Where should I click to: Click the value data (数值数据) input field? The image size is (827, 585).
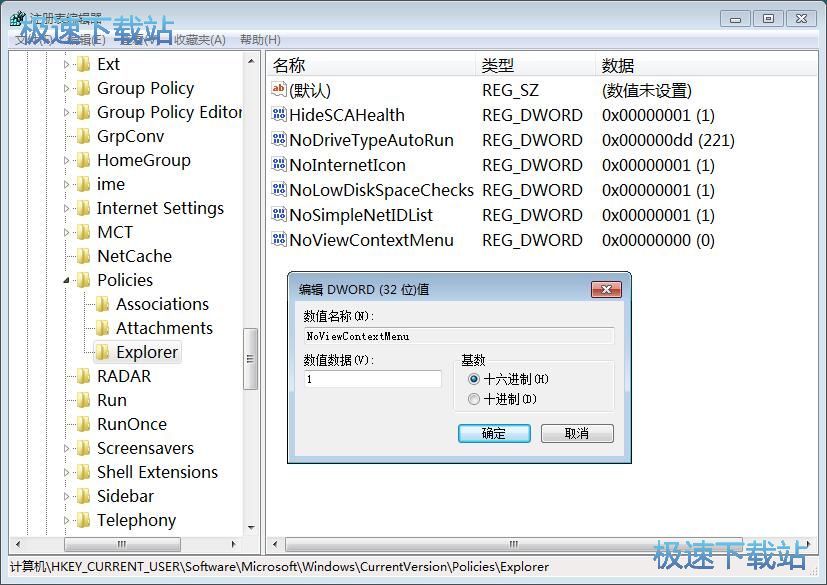click(x=373, y=379)
